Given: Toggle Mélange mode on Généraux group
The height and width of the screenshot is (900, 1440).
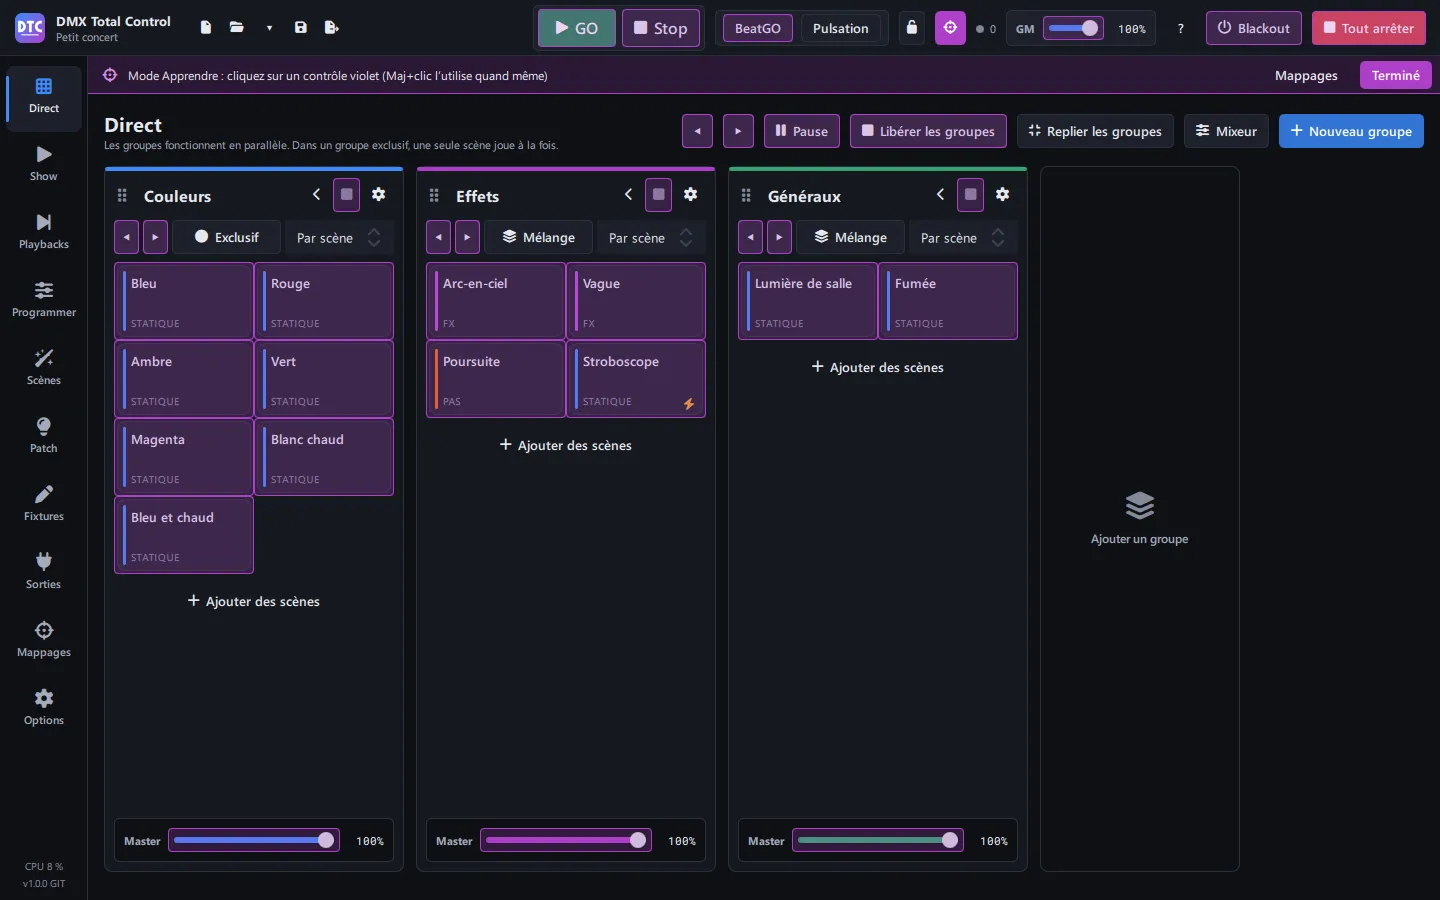Looking at the screenshot, I should tap(850, 238).
